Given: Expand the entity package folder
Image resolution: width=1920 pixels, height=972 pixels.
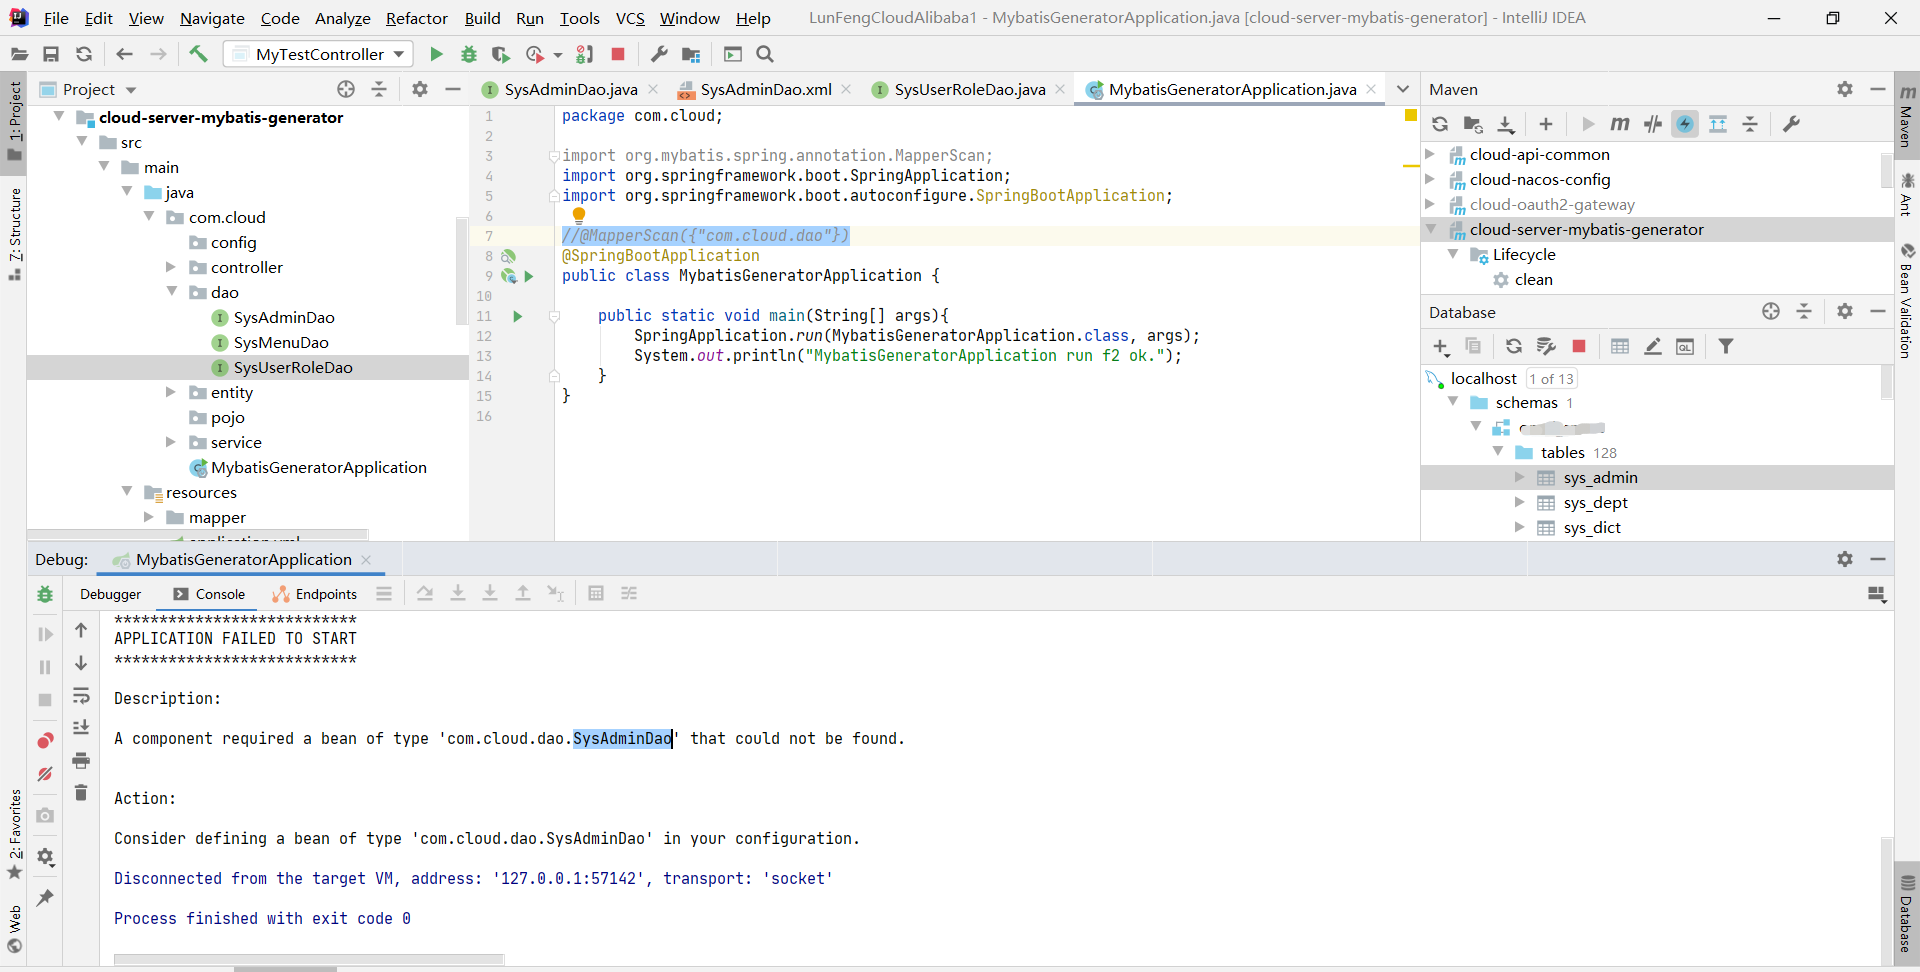Looking at the screenshot, I should pos(171,392).
